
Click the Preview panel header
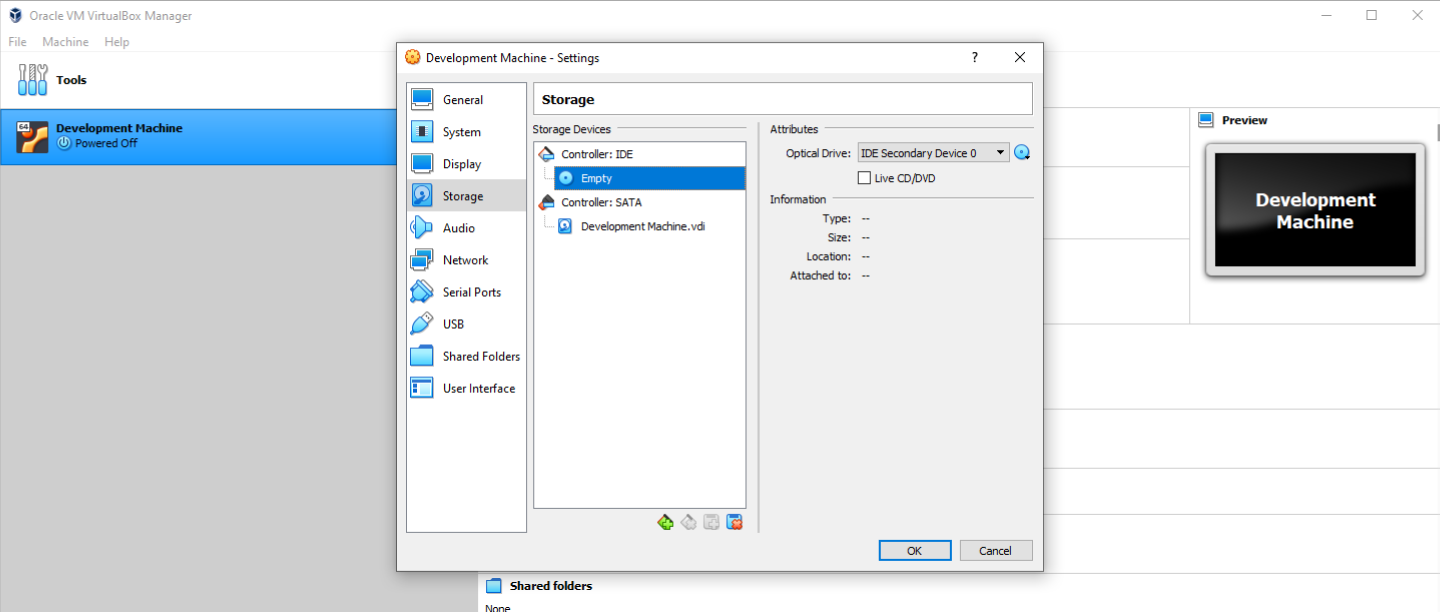coord(1244,120)
